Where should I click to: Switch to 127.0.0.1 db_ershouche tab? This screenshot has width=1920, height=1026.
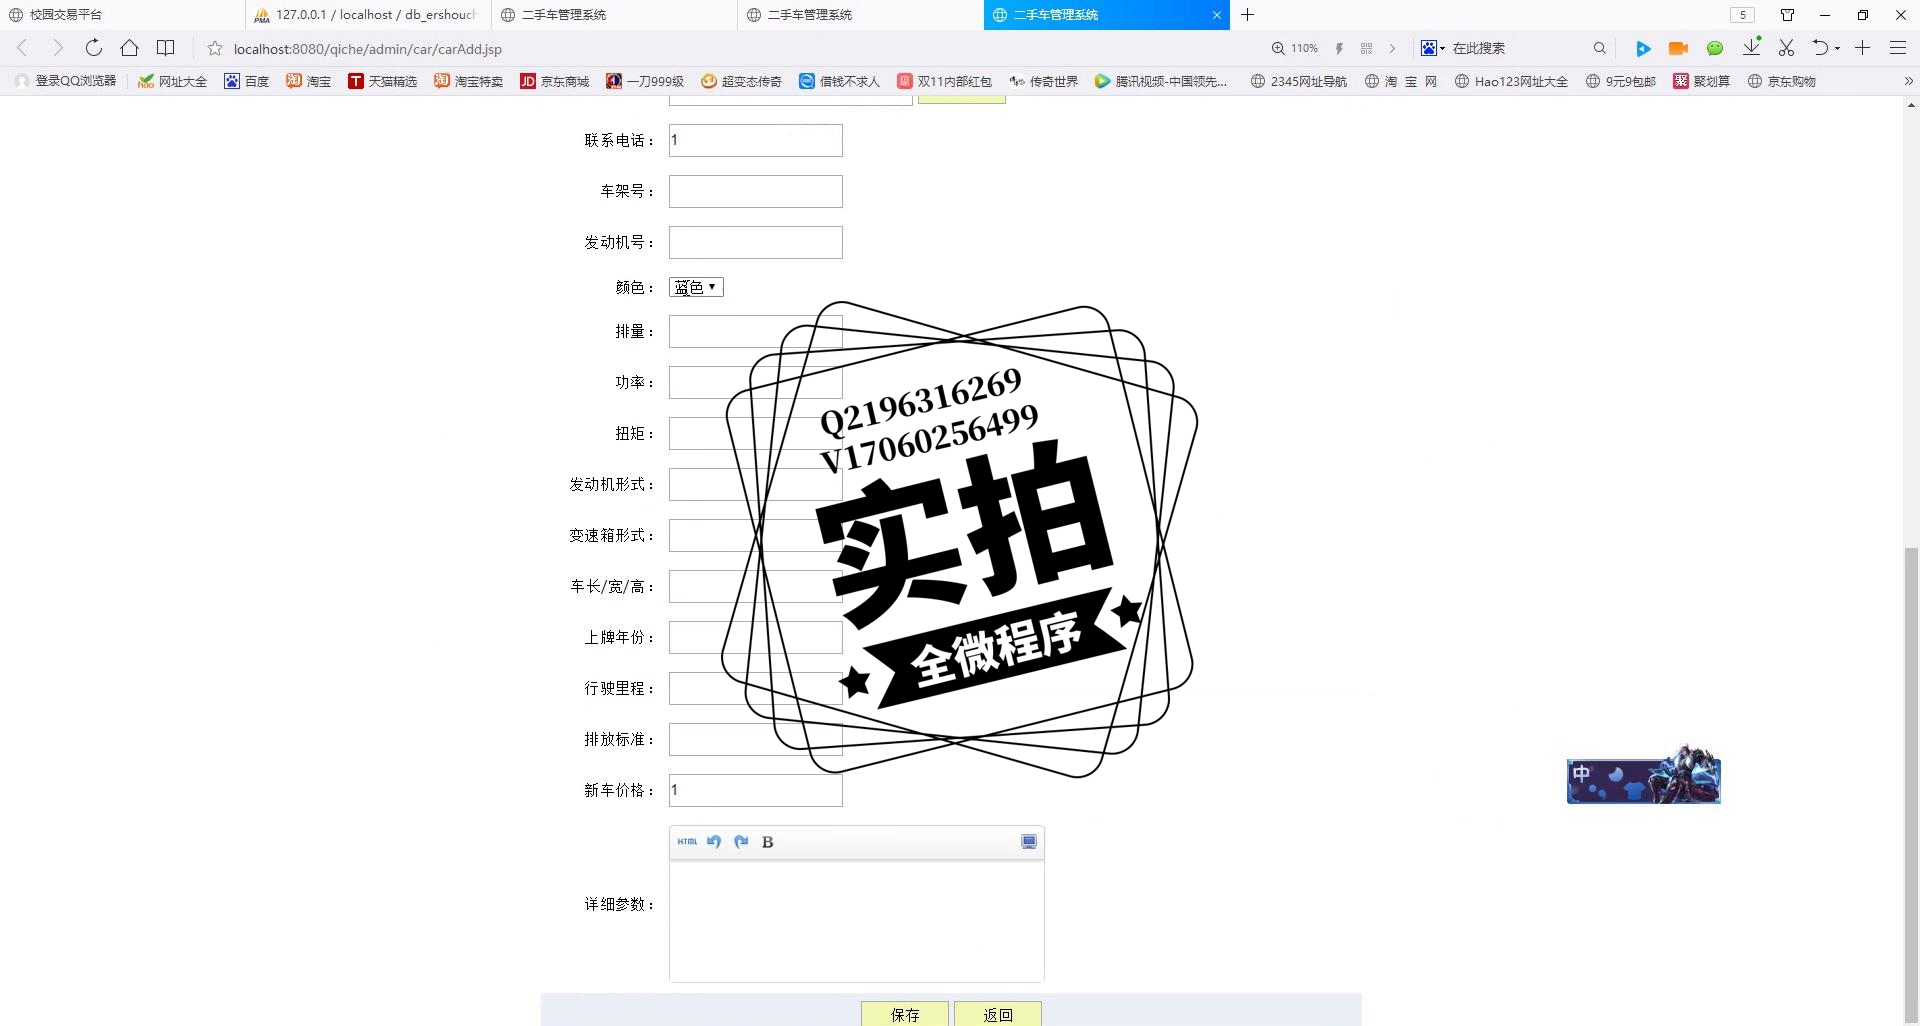coord(368,15)
